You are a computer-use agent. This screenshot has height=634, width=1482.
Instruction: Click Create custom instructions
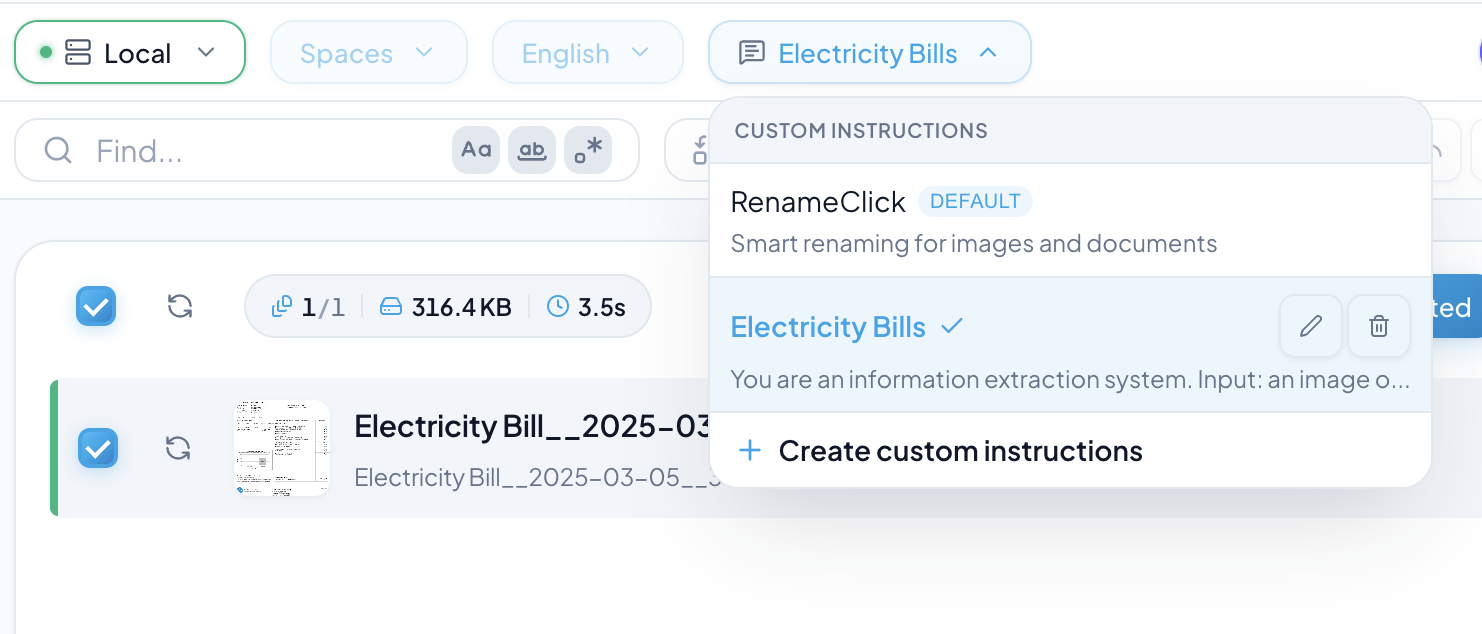tap(959, 451)
